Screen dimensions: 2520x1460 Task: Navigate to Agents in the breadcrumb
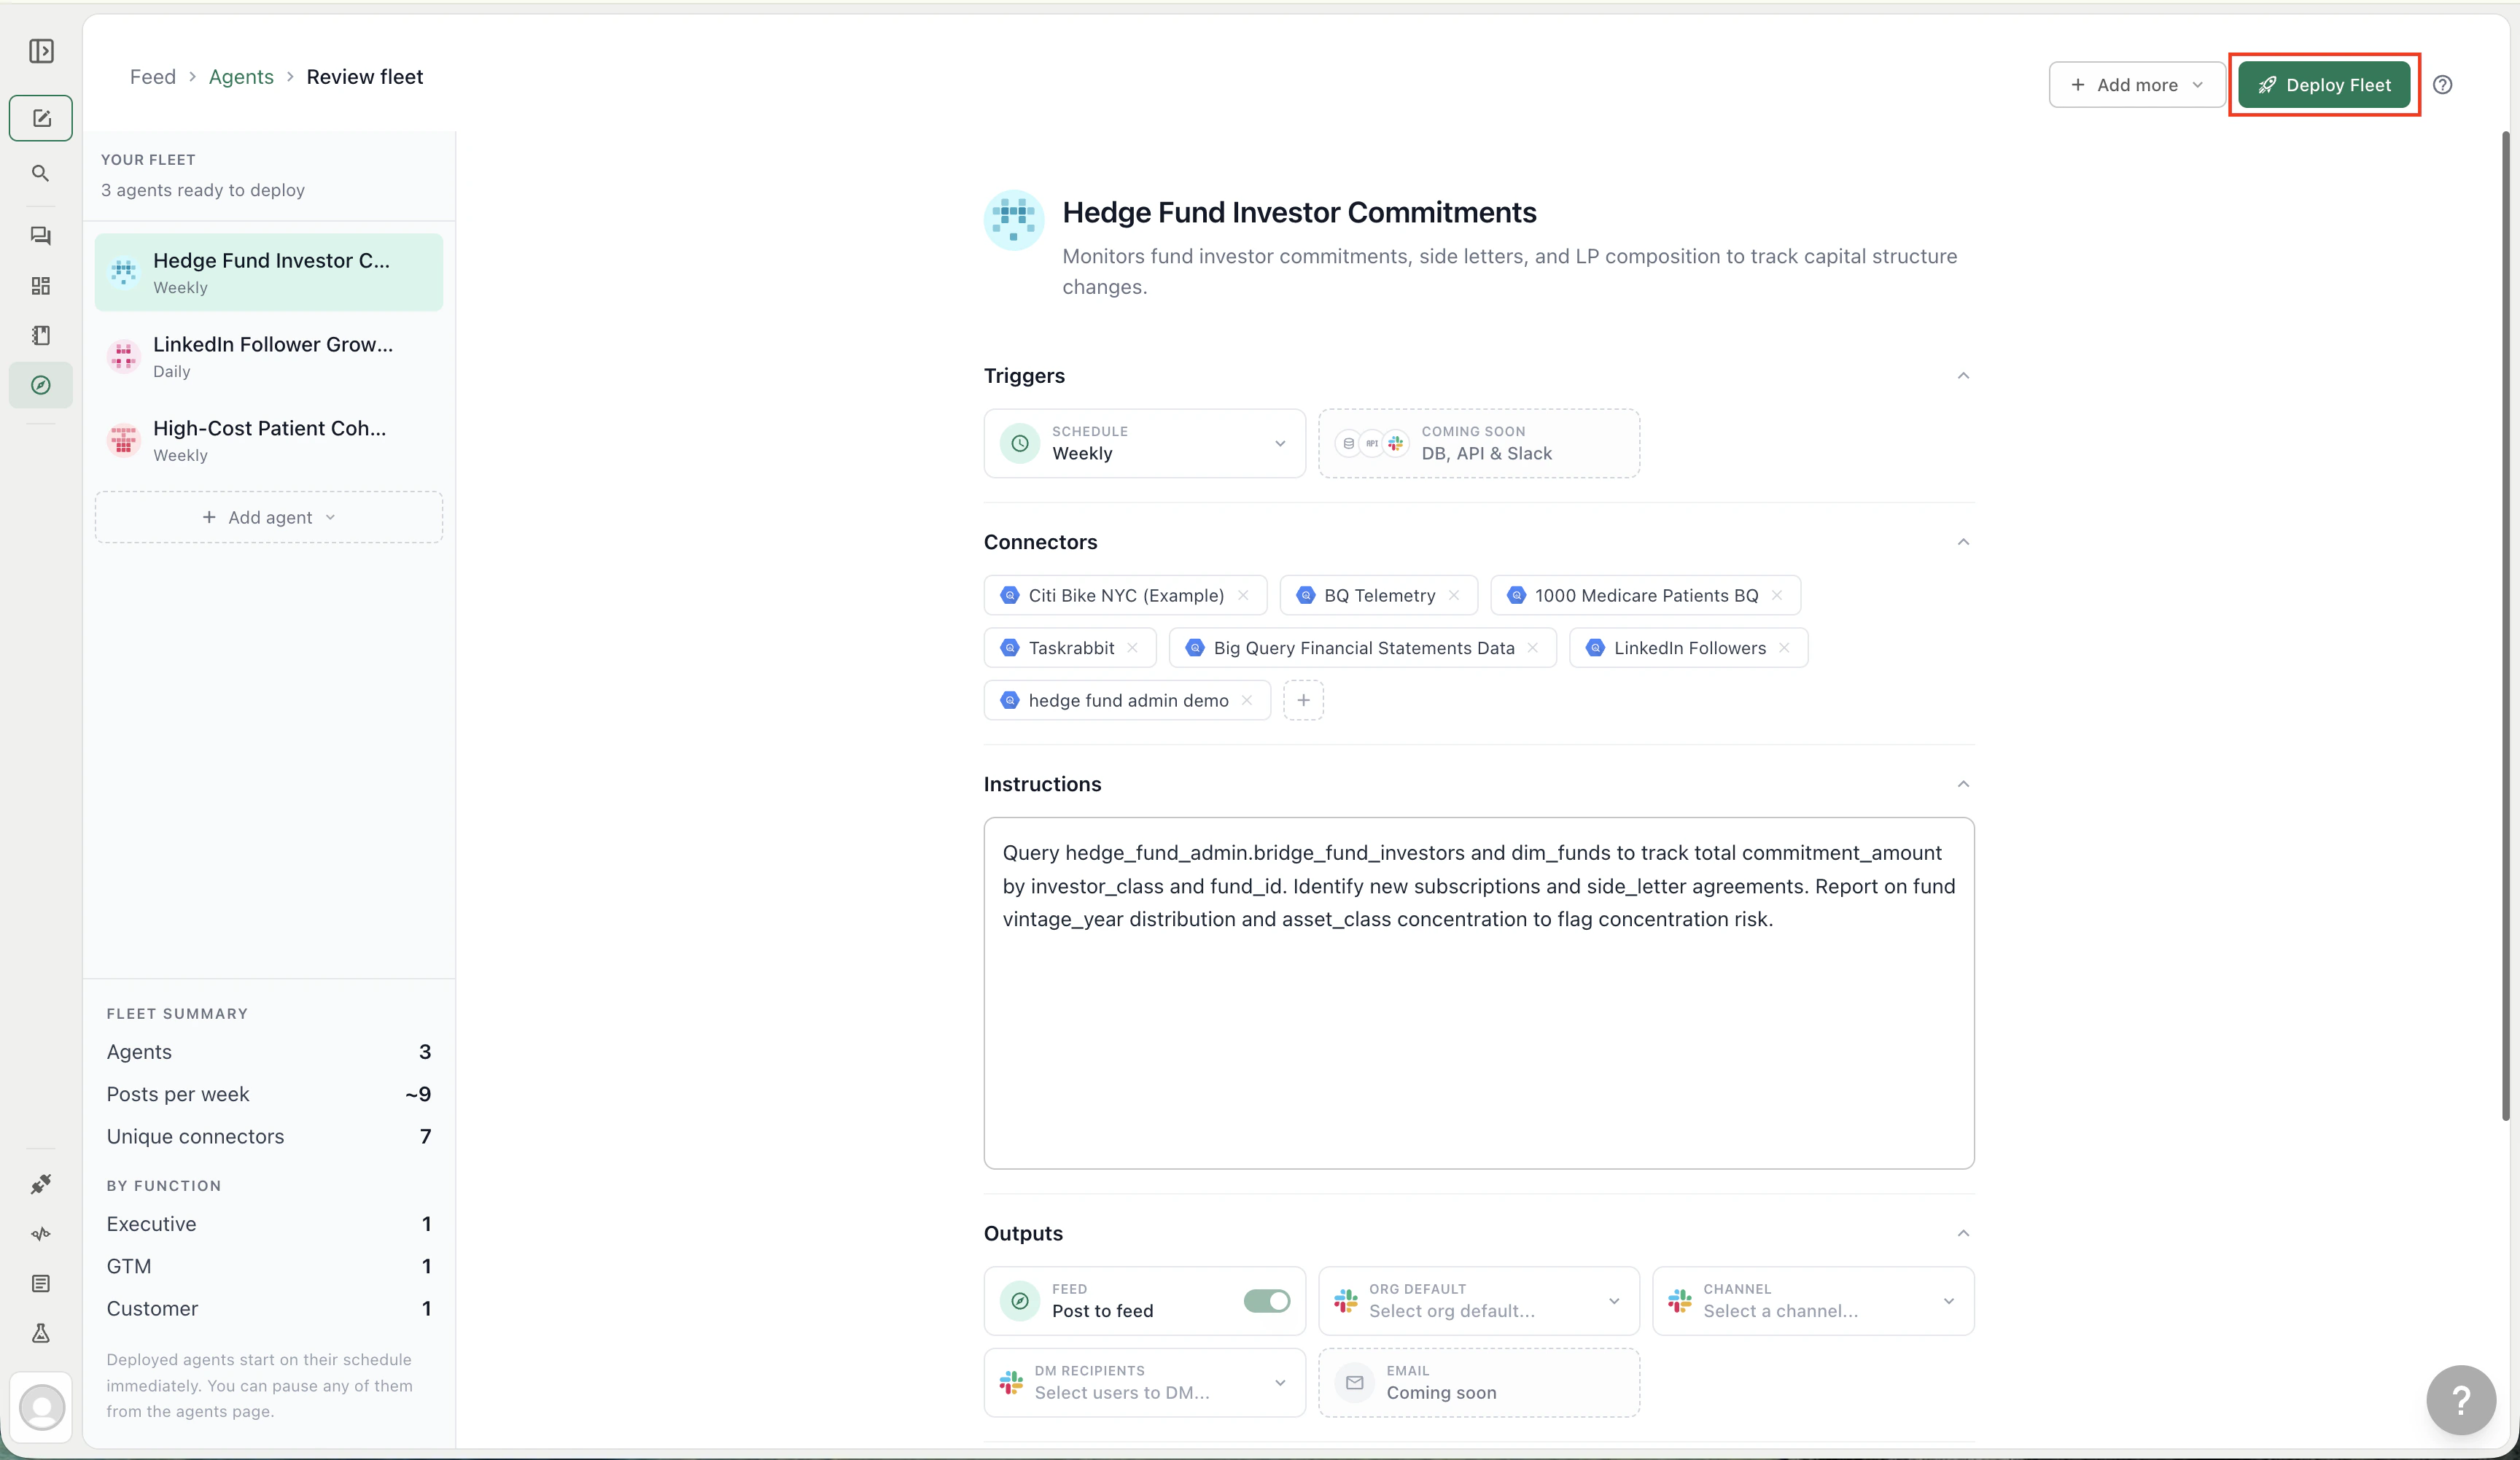click(x=240, y=76)
